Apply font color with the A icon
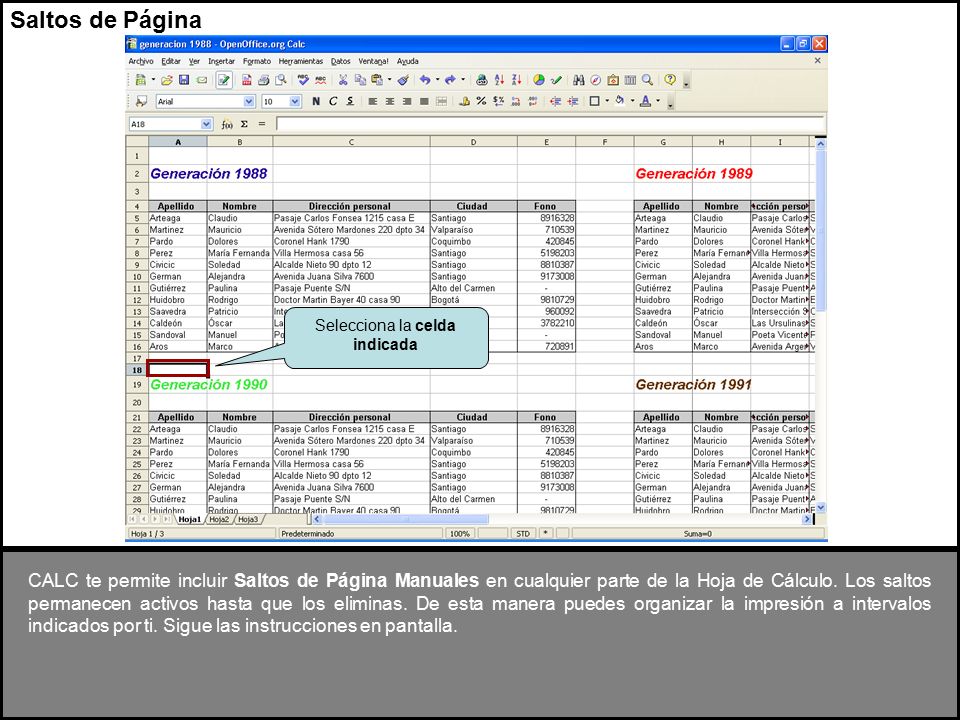This screenshot has height=720, width=960. [x=645, y=102]
